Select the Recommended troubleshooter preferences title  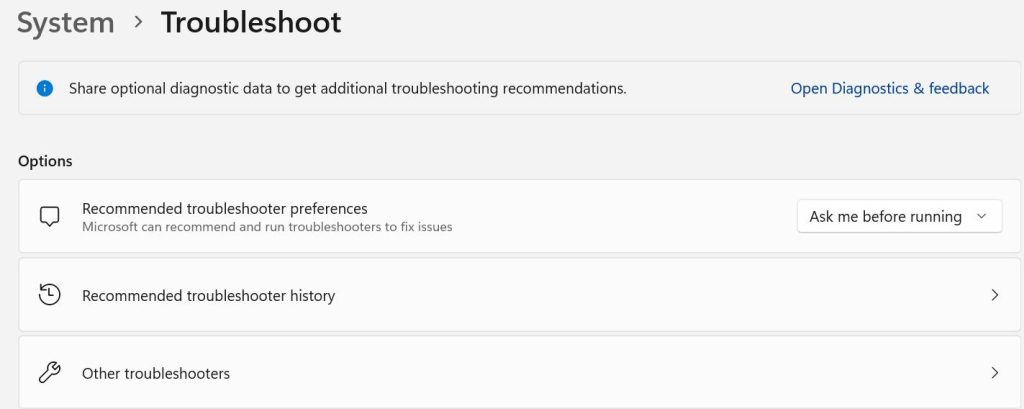tap(225, 208)
